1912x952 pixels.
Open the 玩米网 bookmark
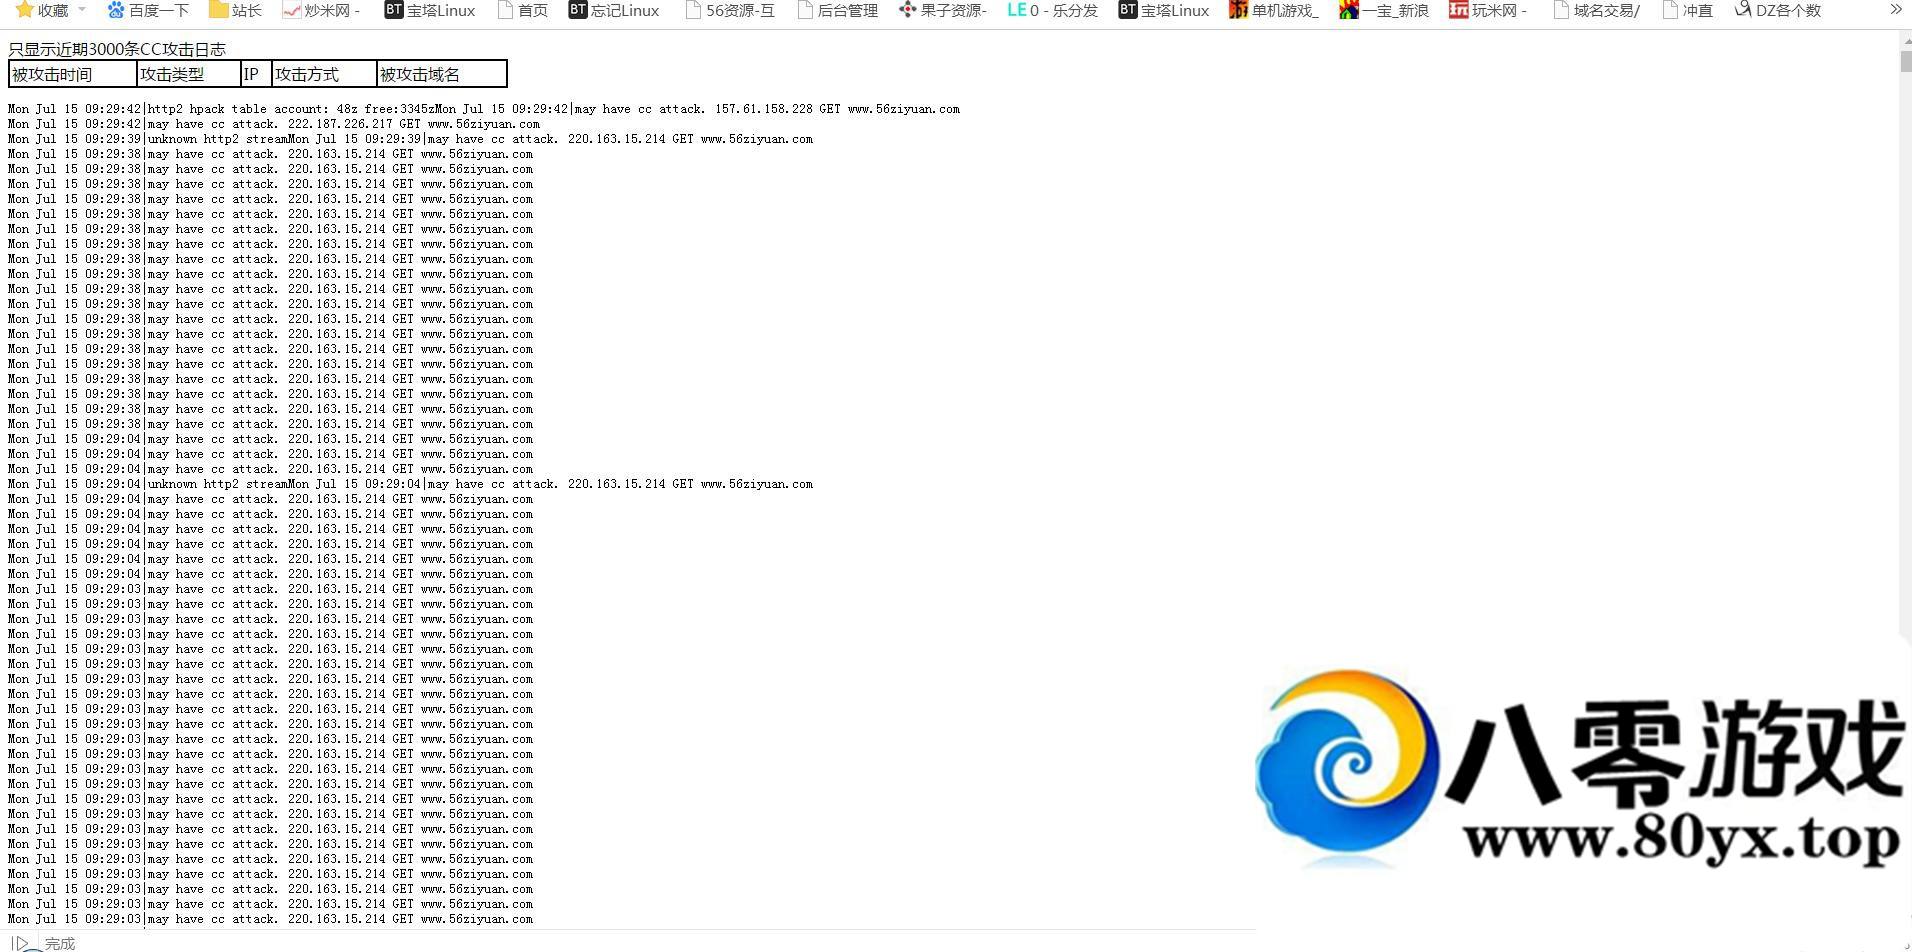[x=1489, y=10]
